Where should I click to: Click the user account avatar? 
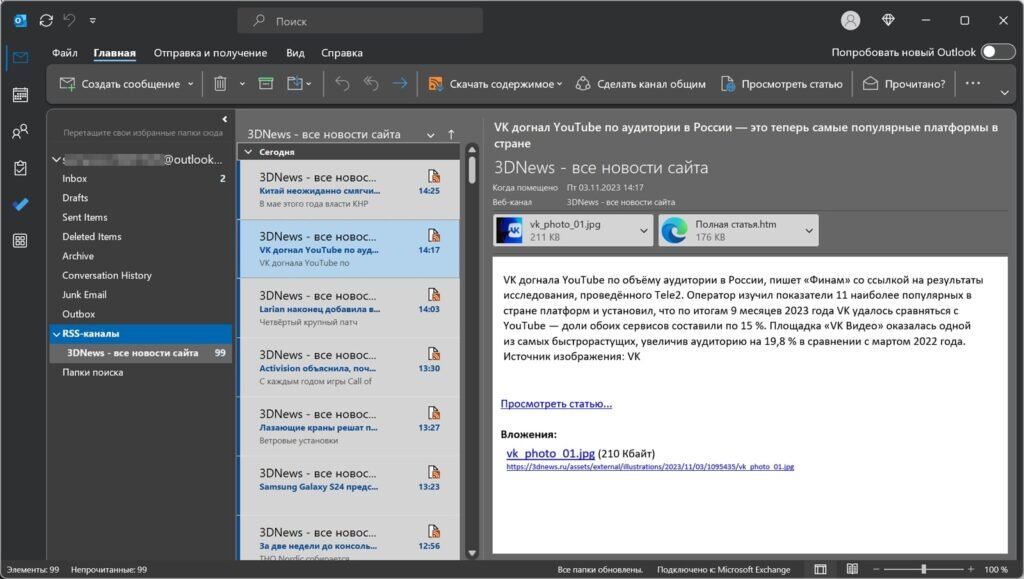[x=850, y=21]
